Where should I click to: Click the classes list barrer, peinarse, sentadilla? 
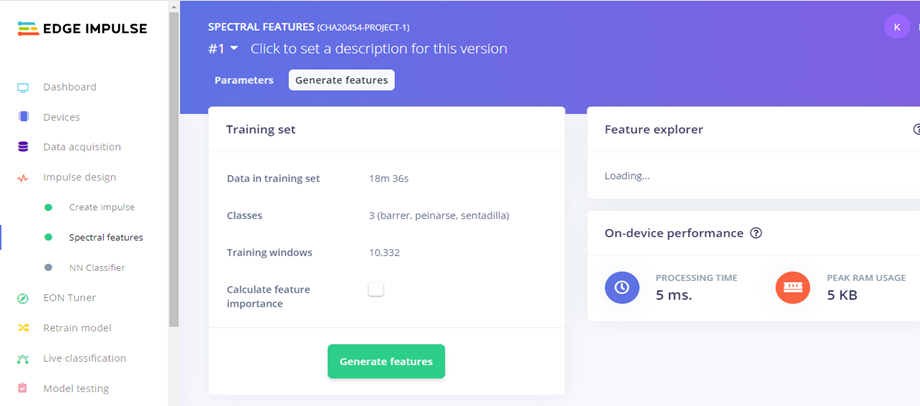pyautogui.click(x=439, y=215)
